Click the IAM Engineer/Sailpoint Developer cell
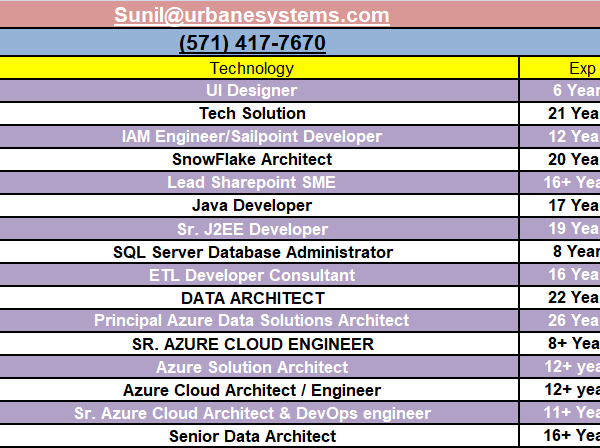 [x=252, y=136]
